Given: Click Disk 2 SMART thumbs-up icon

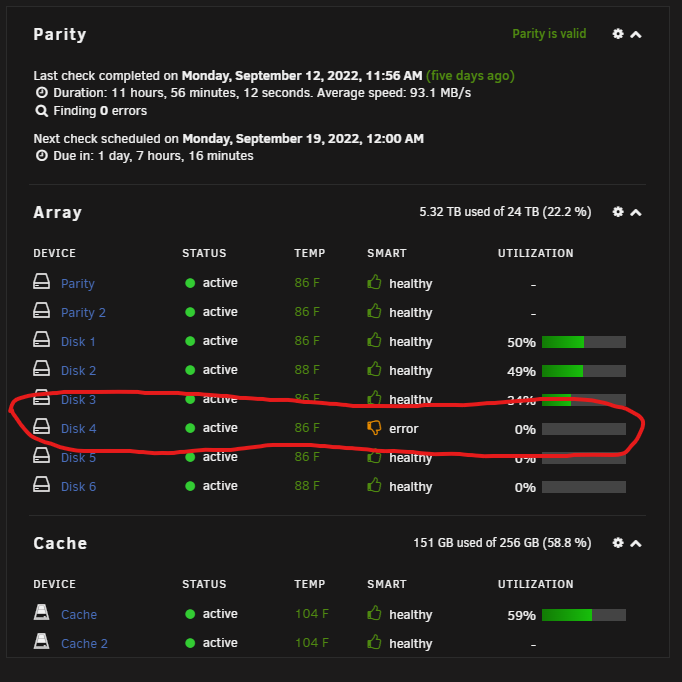Looking at the screenshot, I should click(x=374, y=369).
